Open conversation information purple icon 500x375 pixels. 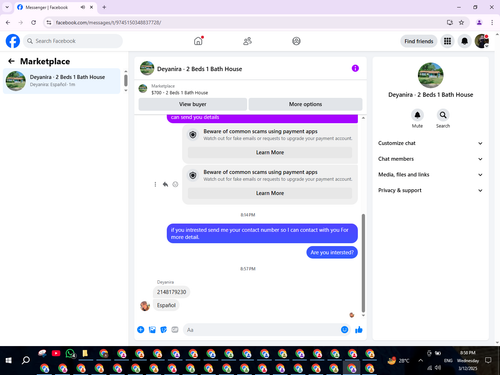coord(355,68)
